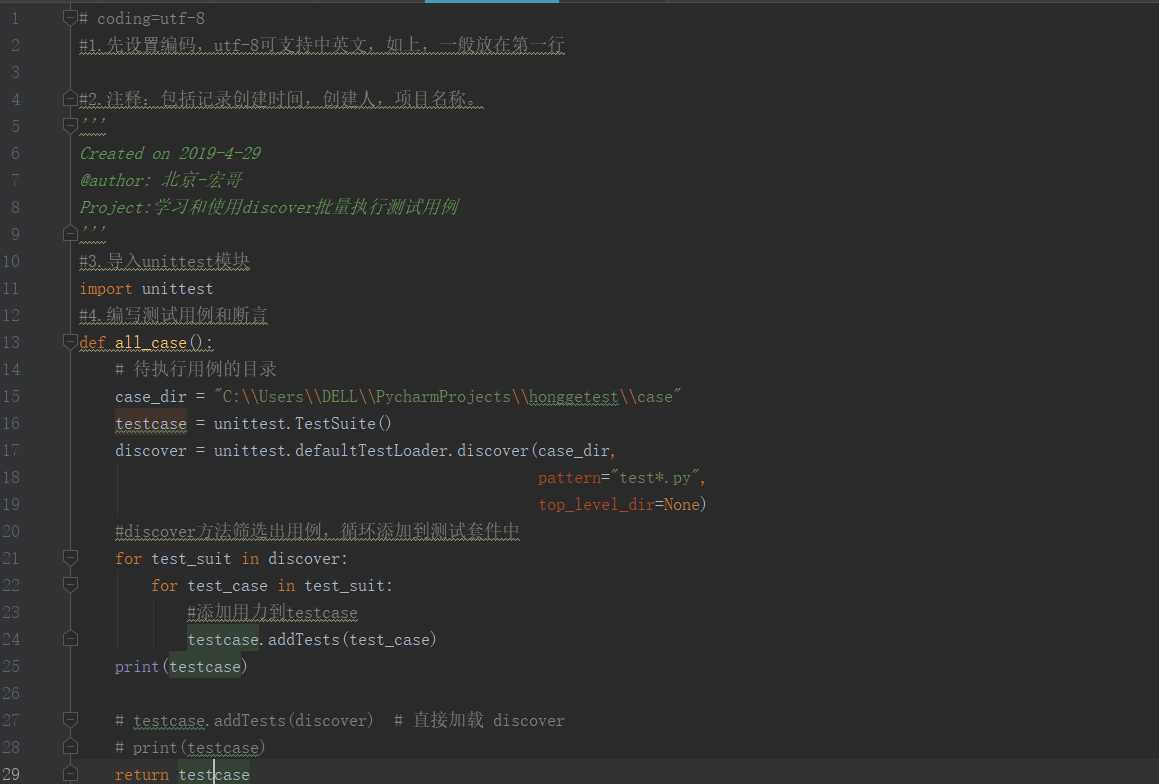Click 'TestSuite()' in the testcase assignment
The height and width of the screenshot is (784, 1159).
(x=344, y=423)
